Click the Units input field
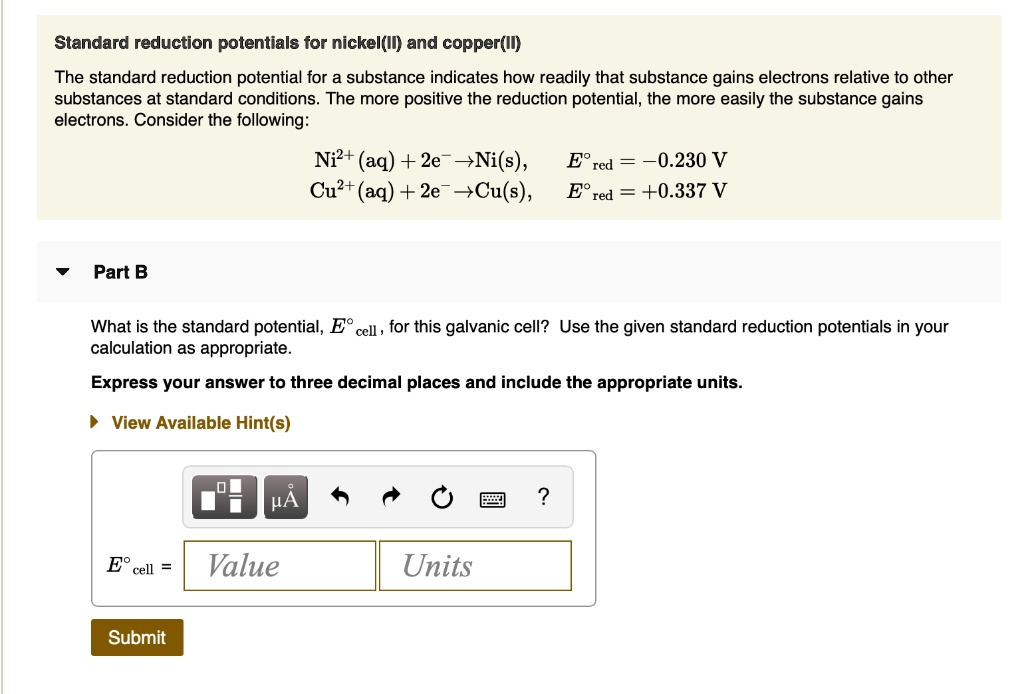Screen dimensions: 1024x694 click(474, 566)
